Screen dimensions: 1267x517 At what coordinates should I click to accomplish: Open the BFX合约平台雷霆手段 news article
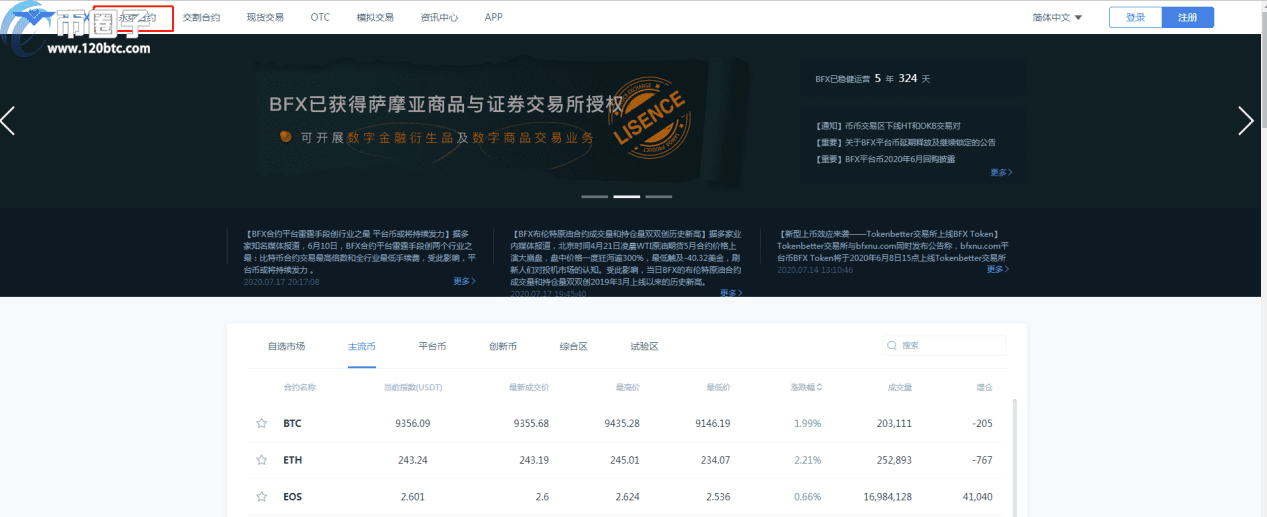click(x=360, y=251)
